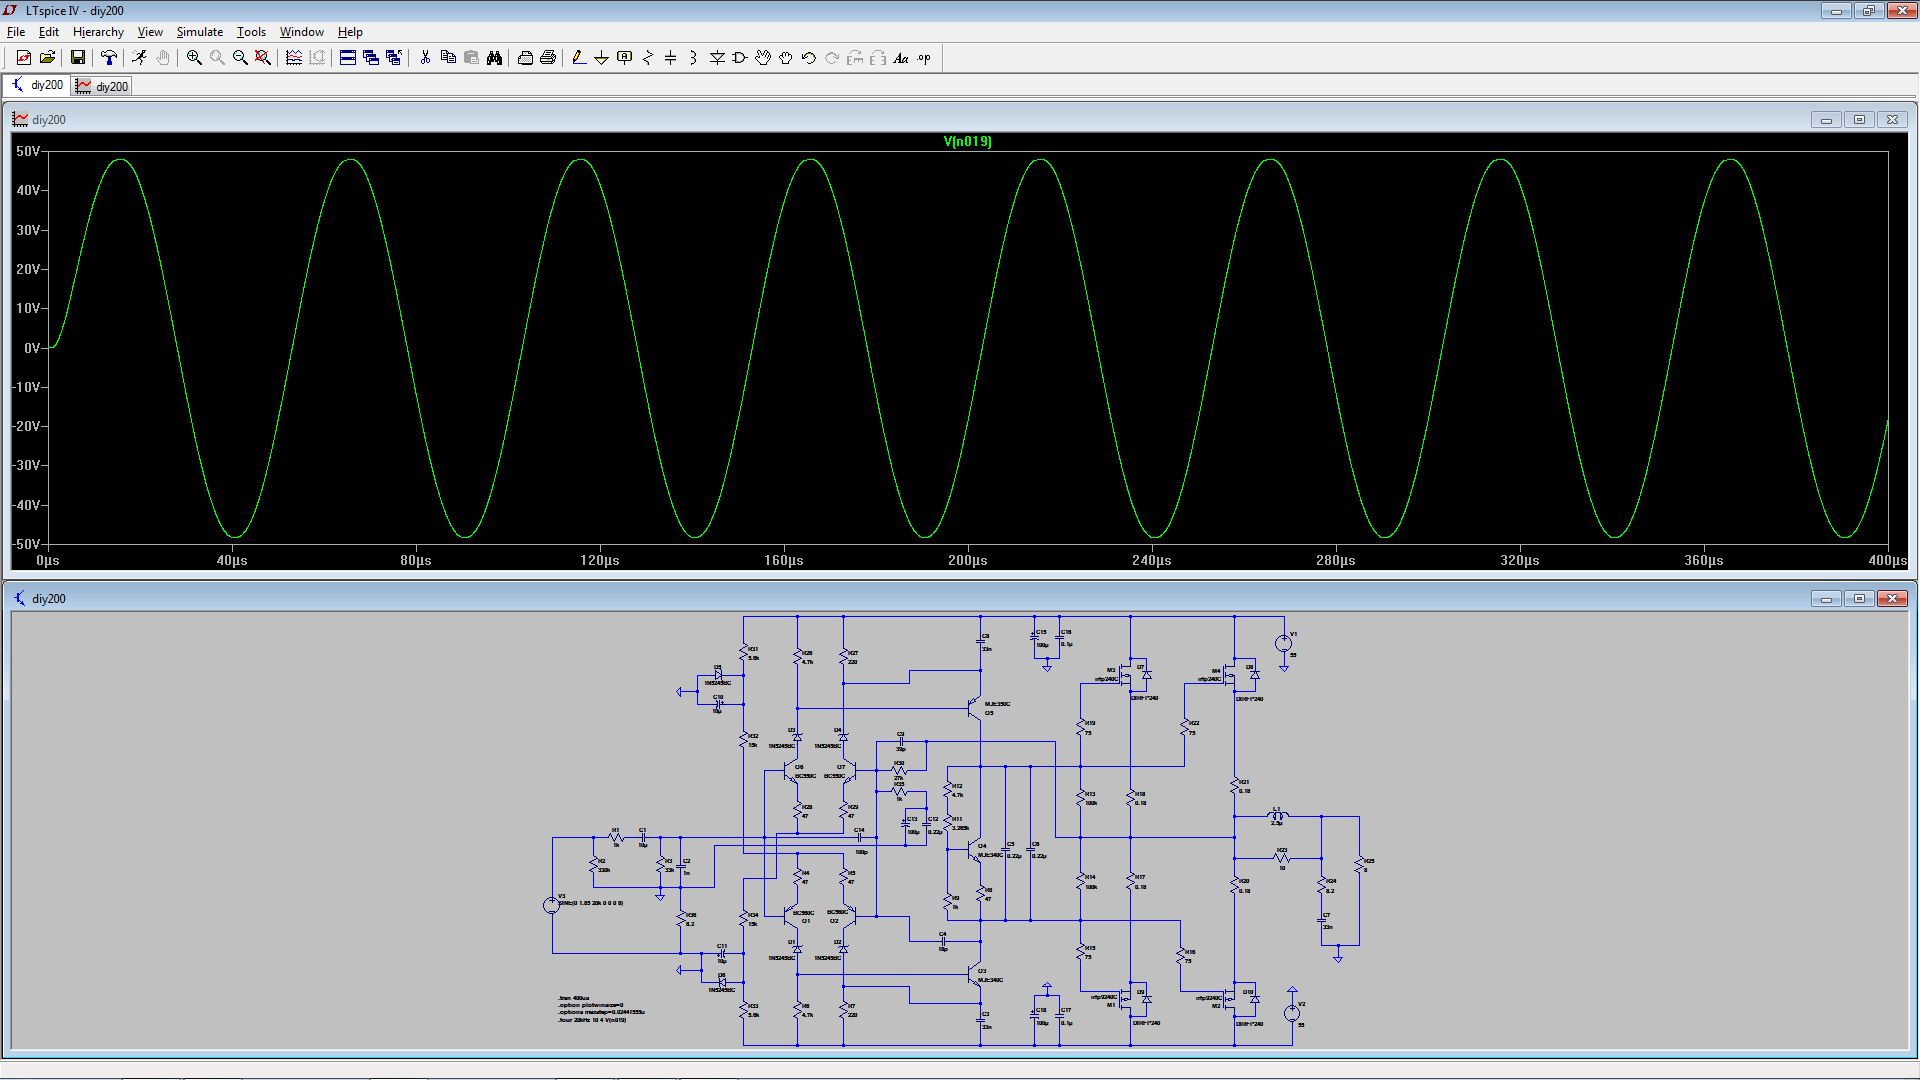This screenshot has width=1920, height=1080.
Task: Maximize the diy200 waveform pane
Action: click(1859, 120)
